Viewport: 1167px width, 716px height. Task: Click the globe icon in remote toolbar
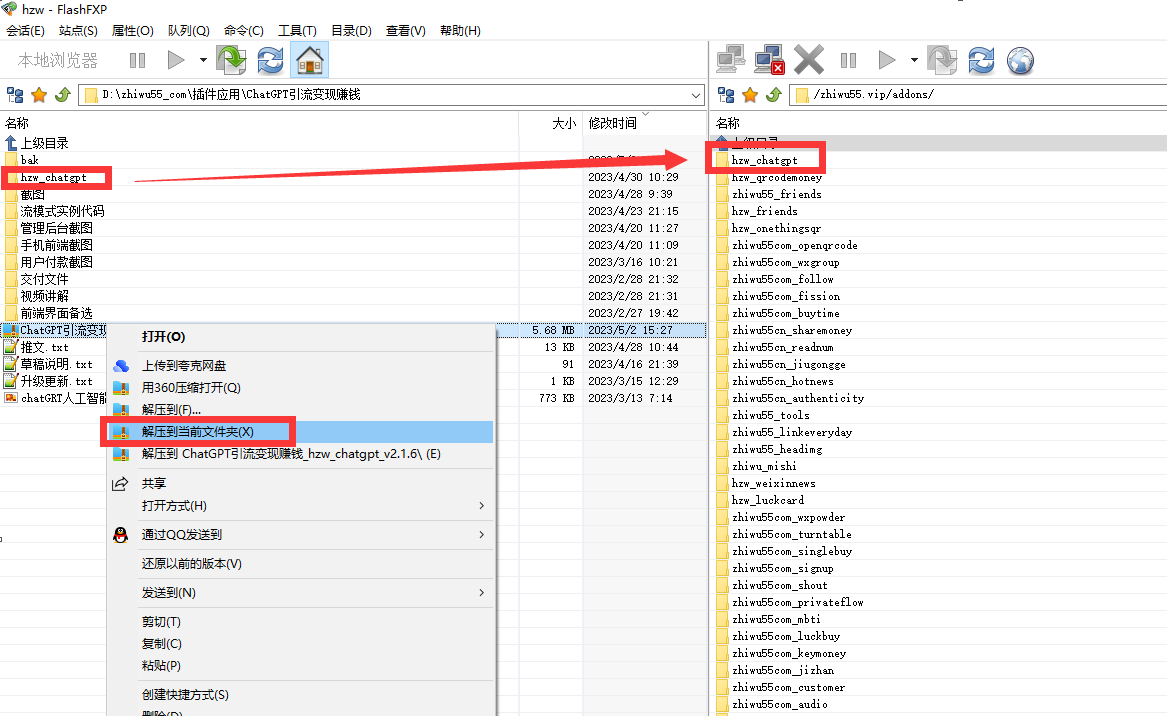pos(1019,61)
